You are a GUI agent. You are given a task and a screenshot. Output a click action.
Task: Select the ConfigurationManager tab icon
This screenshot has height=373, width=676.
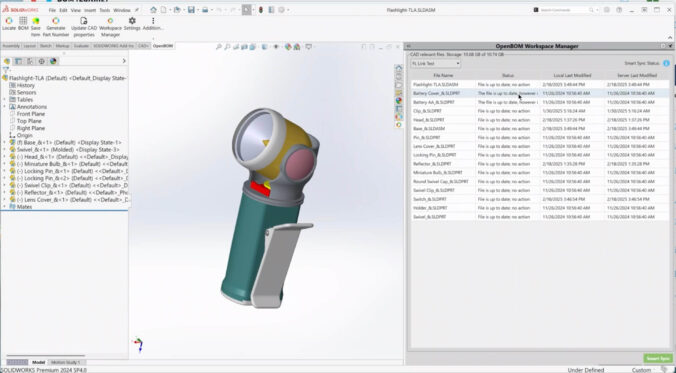tap(30, 61)
